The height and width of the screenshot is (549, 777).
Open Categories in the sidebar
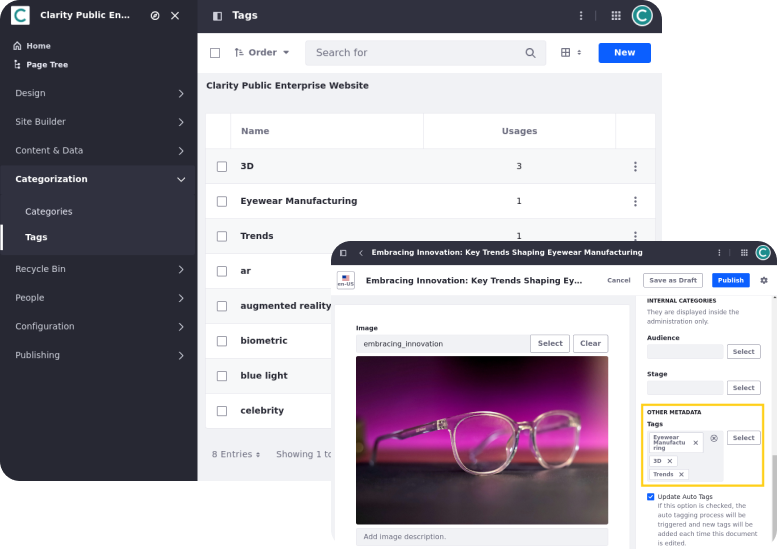(x=49, y=212)
